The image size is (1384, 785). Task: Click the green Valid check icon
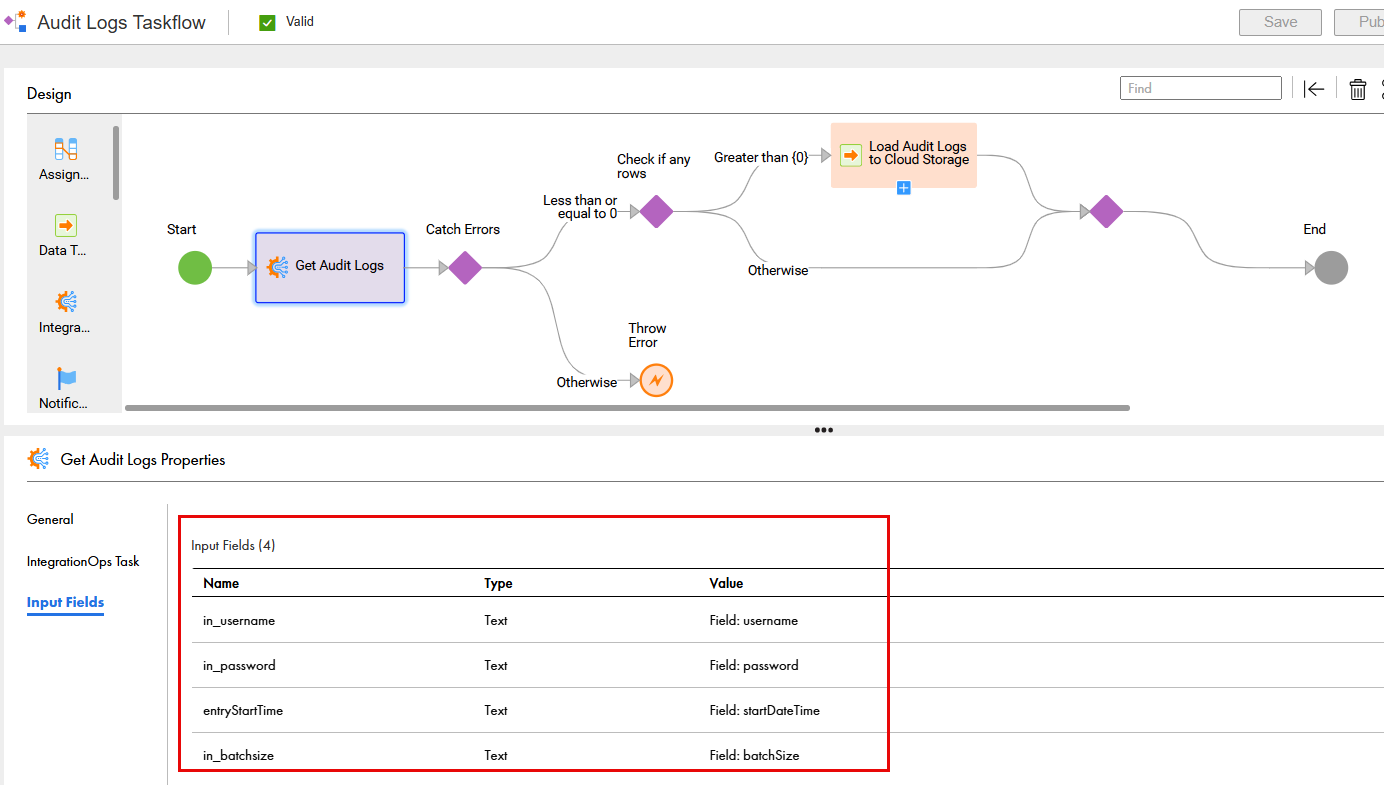[x=267, y=22]
